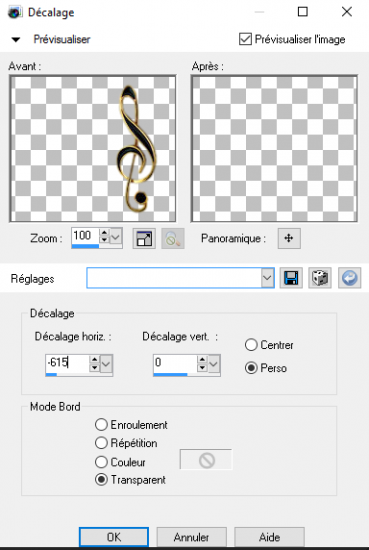Click the greyed magnifier icon beside Zoom
The image size is (369, 550).
pos(173,239)
